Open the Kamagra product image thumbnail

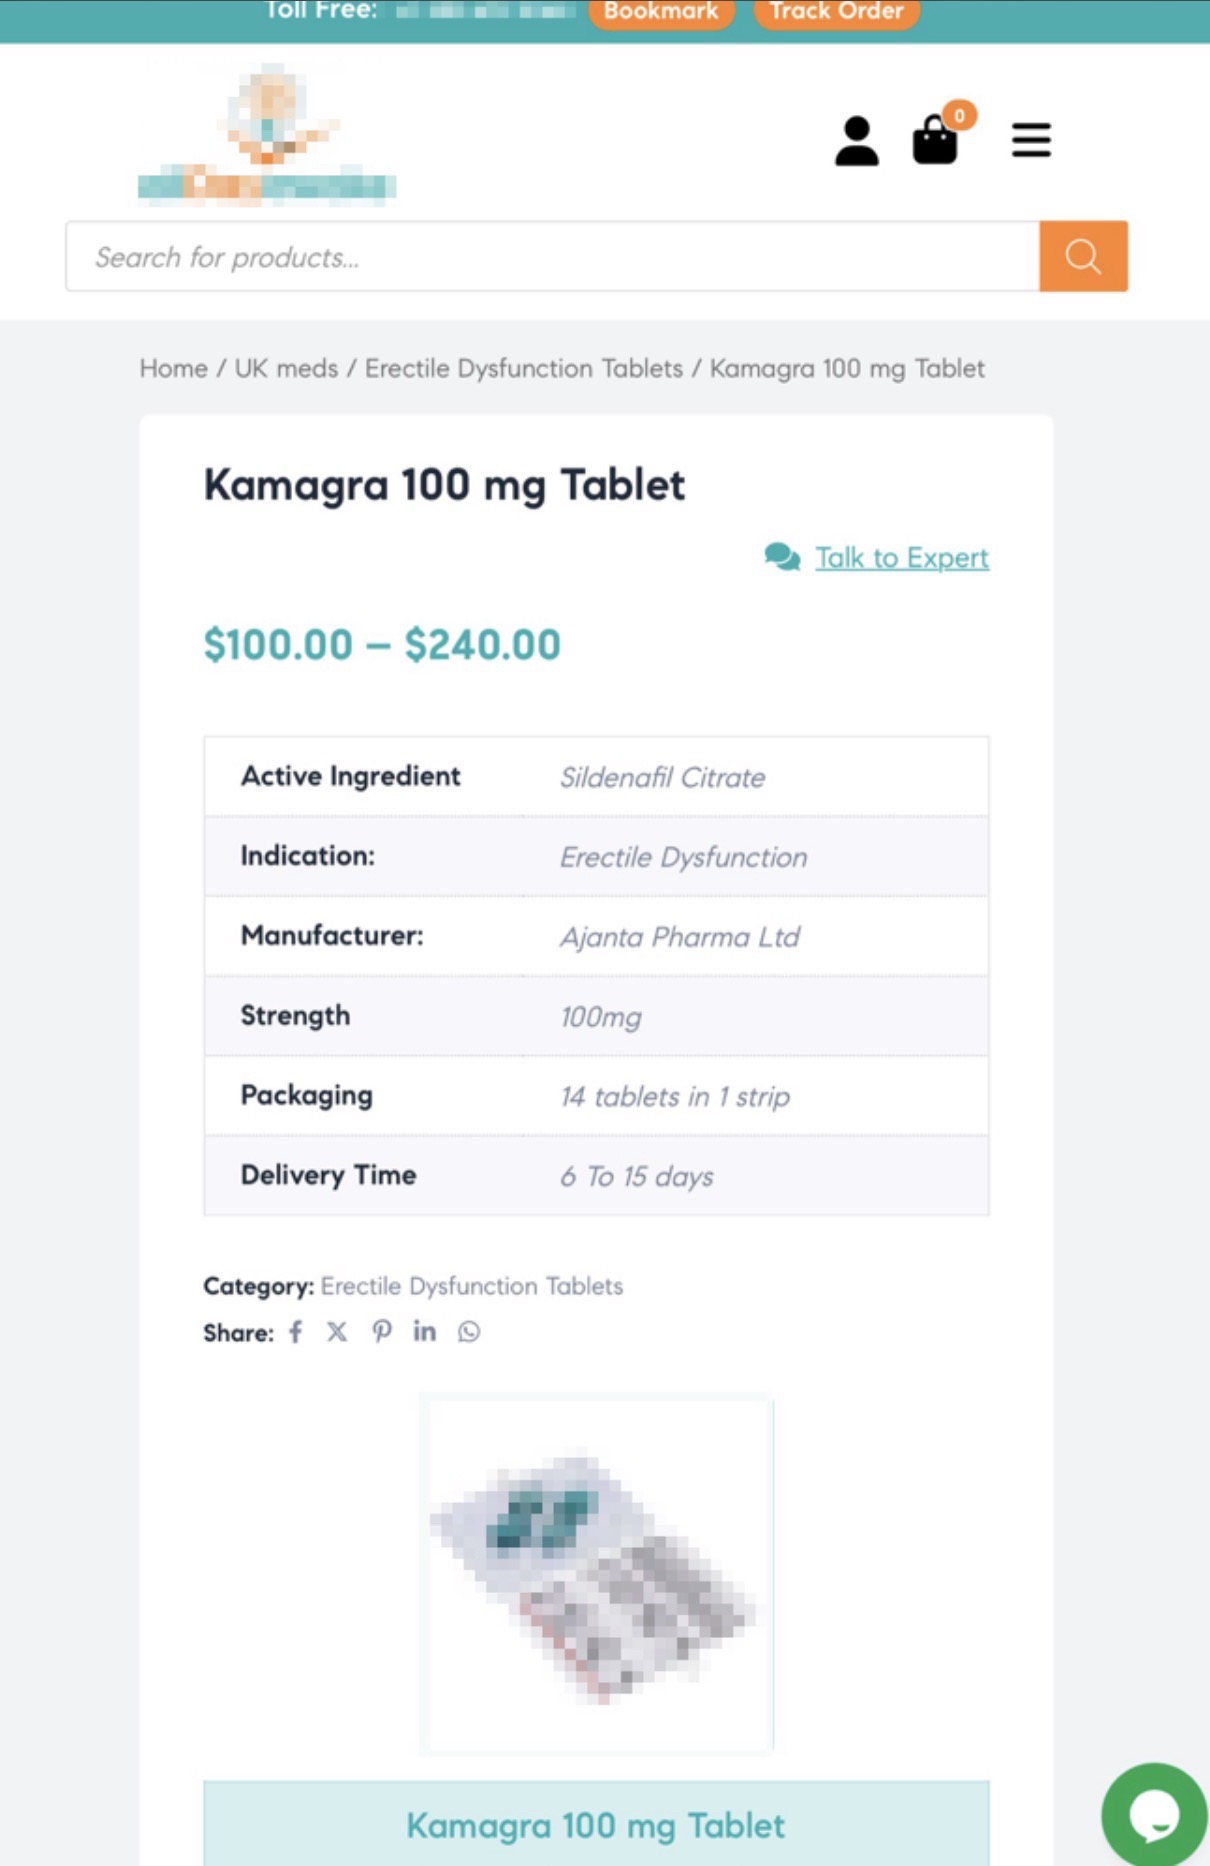tap(596, 1574)
